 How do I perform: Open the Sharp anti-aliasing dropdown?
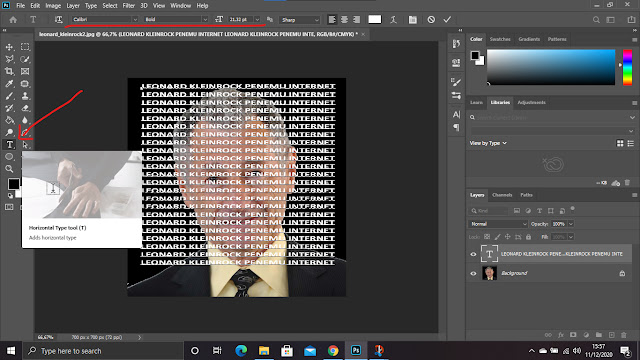[300, 20]
